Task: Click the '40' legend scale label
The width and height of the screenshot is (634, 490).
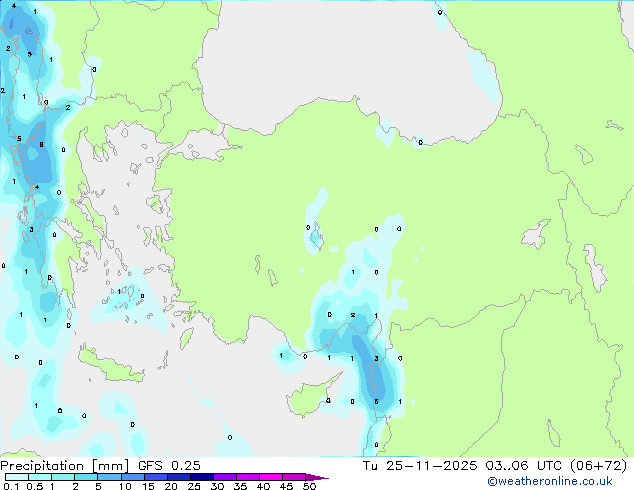Action: [x=263, y=486]
